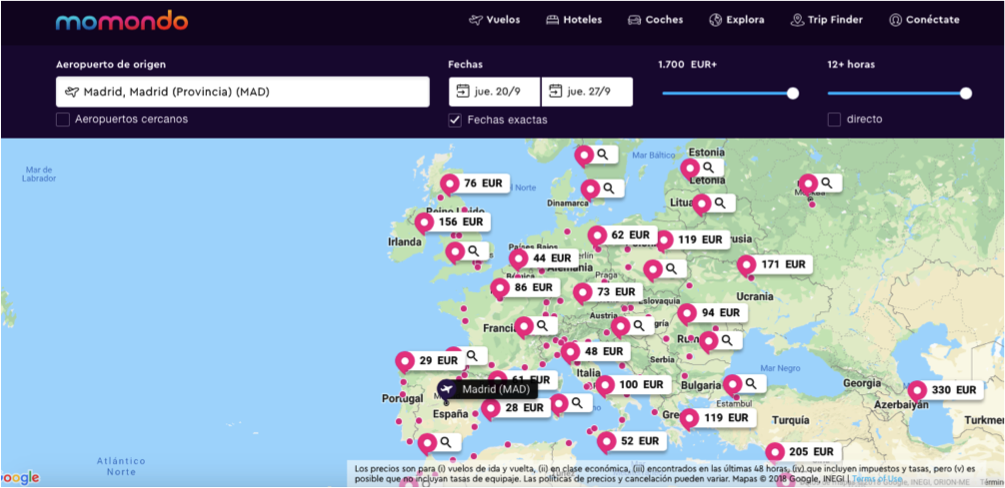Enable the Aeropuertos cercanos checkbox
Image resolution: width=1005 pixels, height=488 pixels.
[63, 119]
